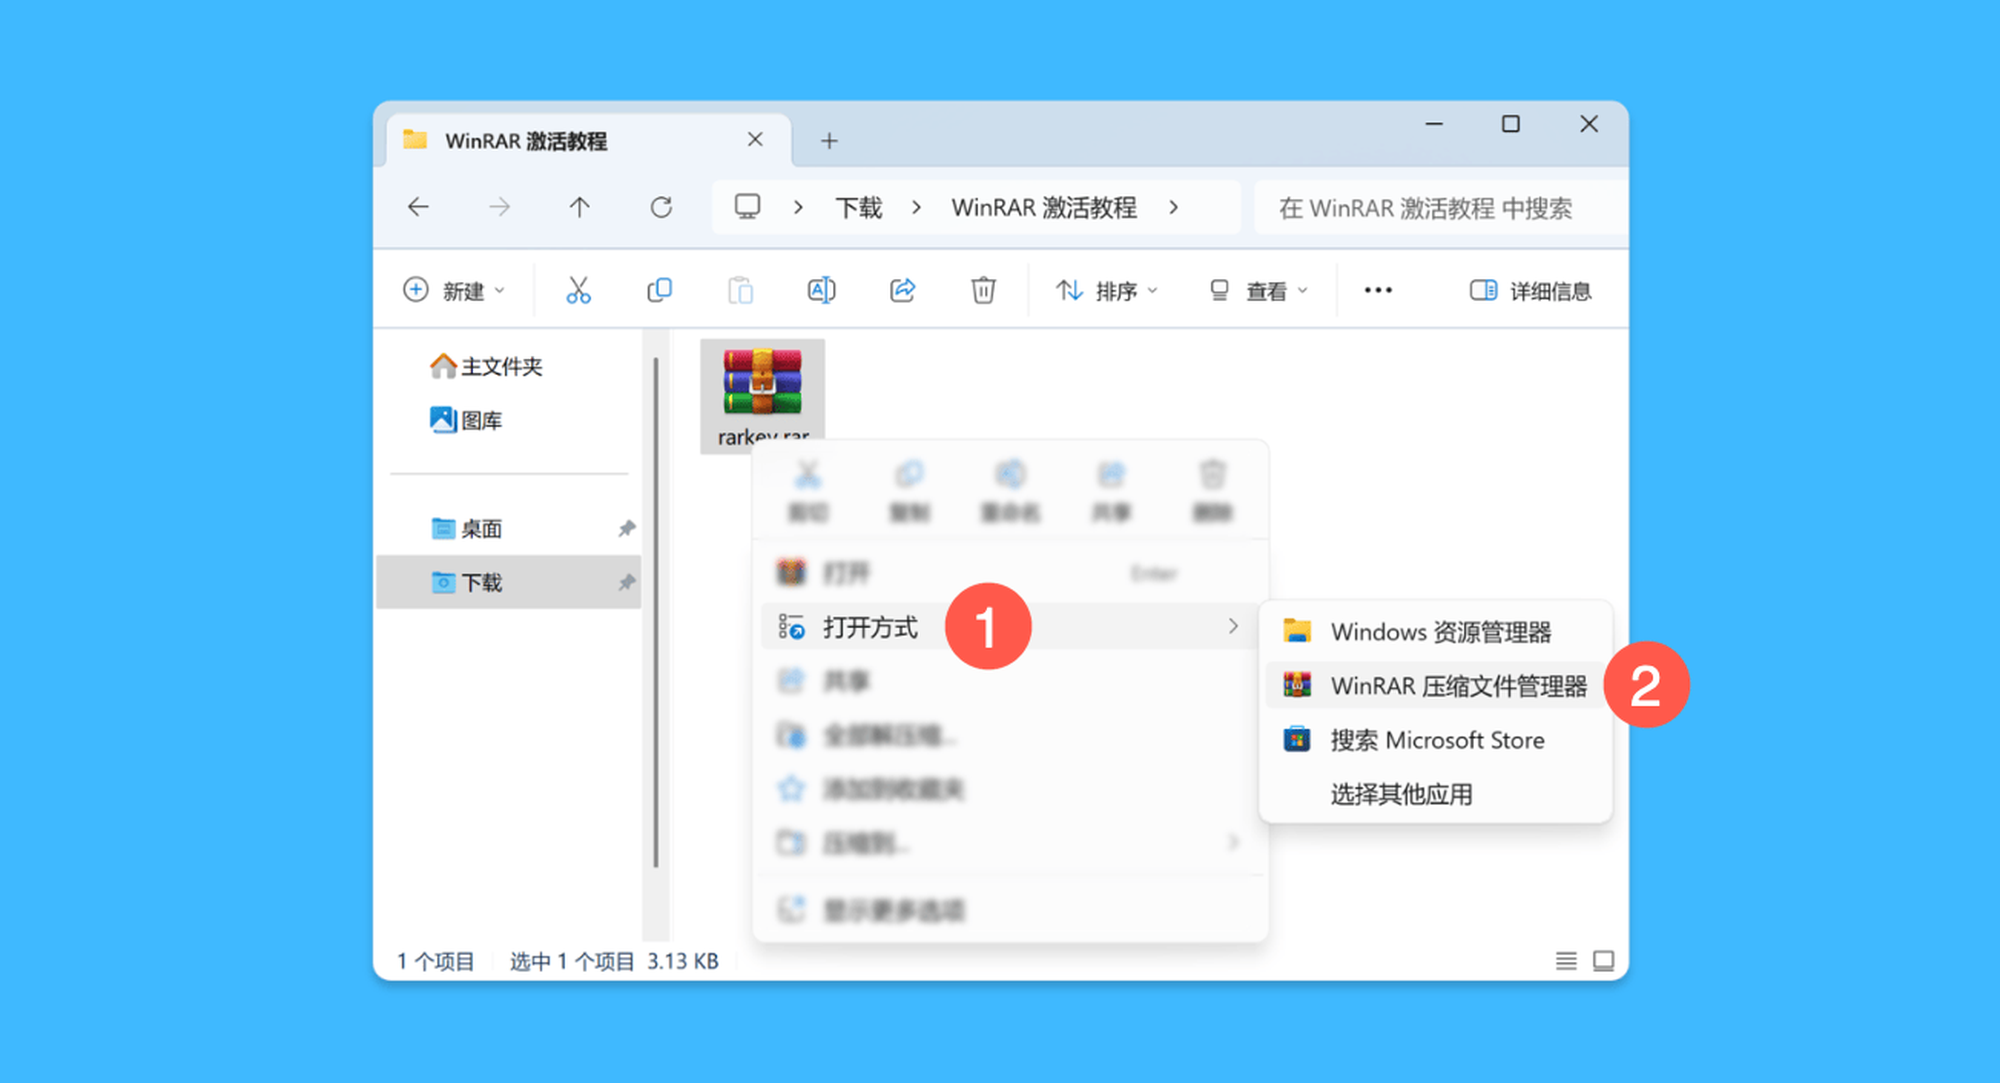This screenshot has height=1083, width=2000.
Task: Click the Delete trash icon in toolbar
Action: coord(983,290)
